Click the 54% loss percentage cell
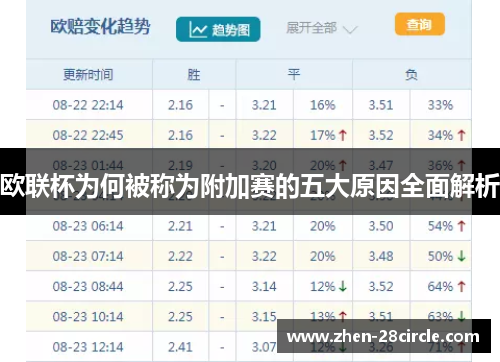 (440, 226)
